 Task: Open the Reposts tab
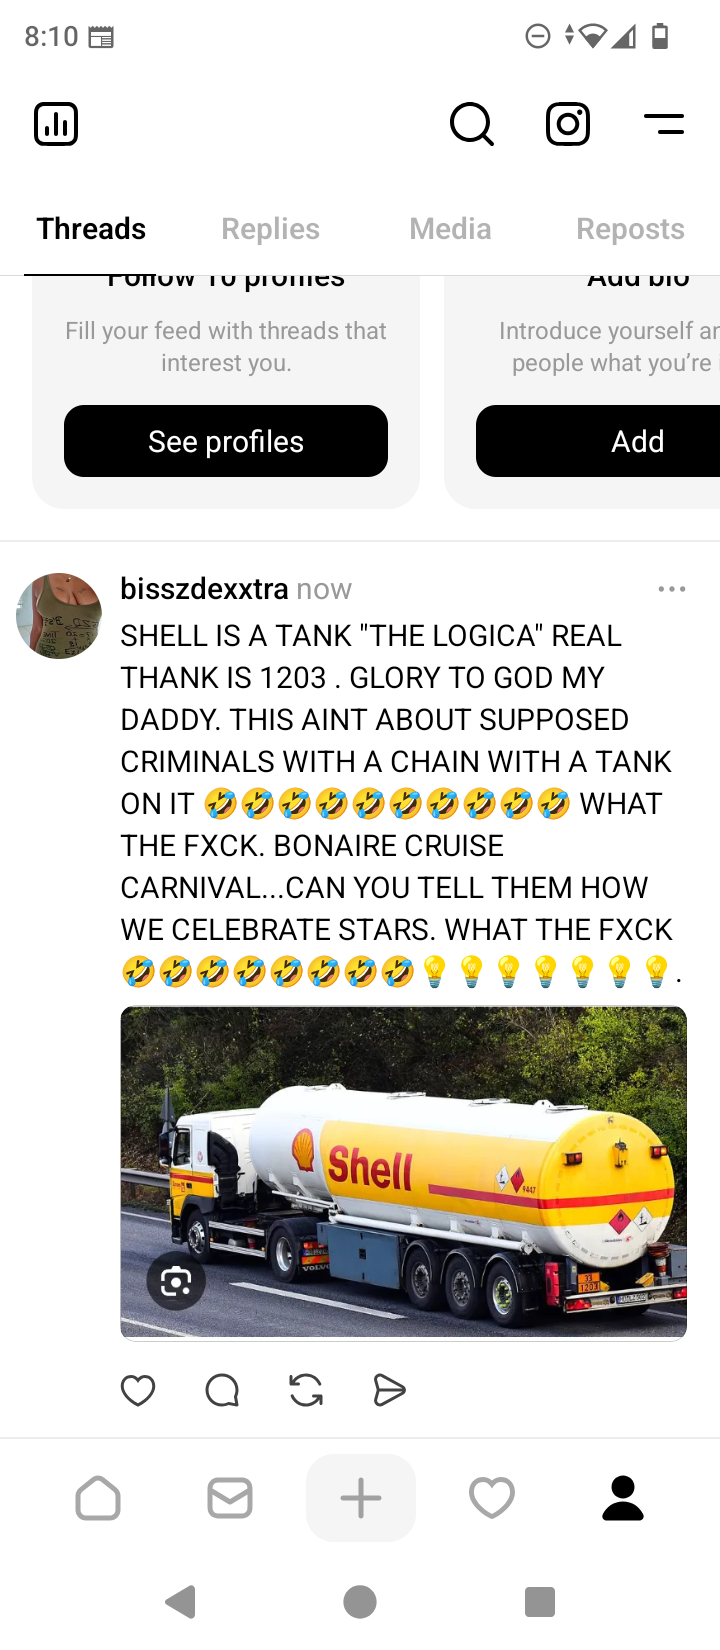coord(630,229)
